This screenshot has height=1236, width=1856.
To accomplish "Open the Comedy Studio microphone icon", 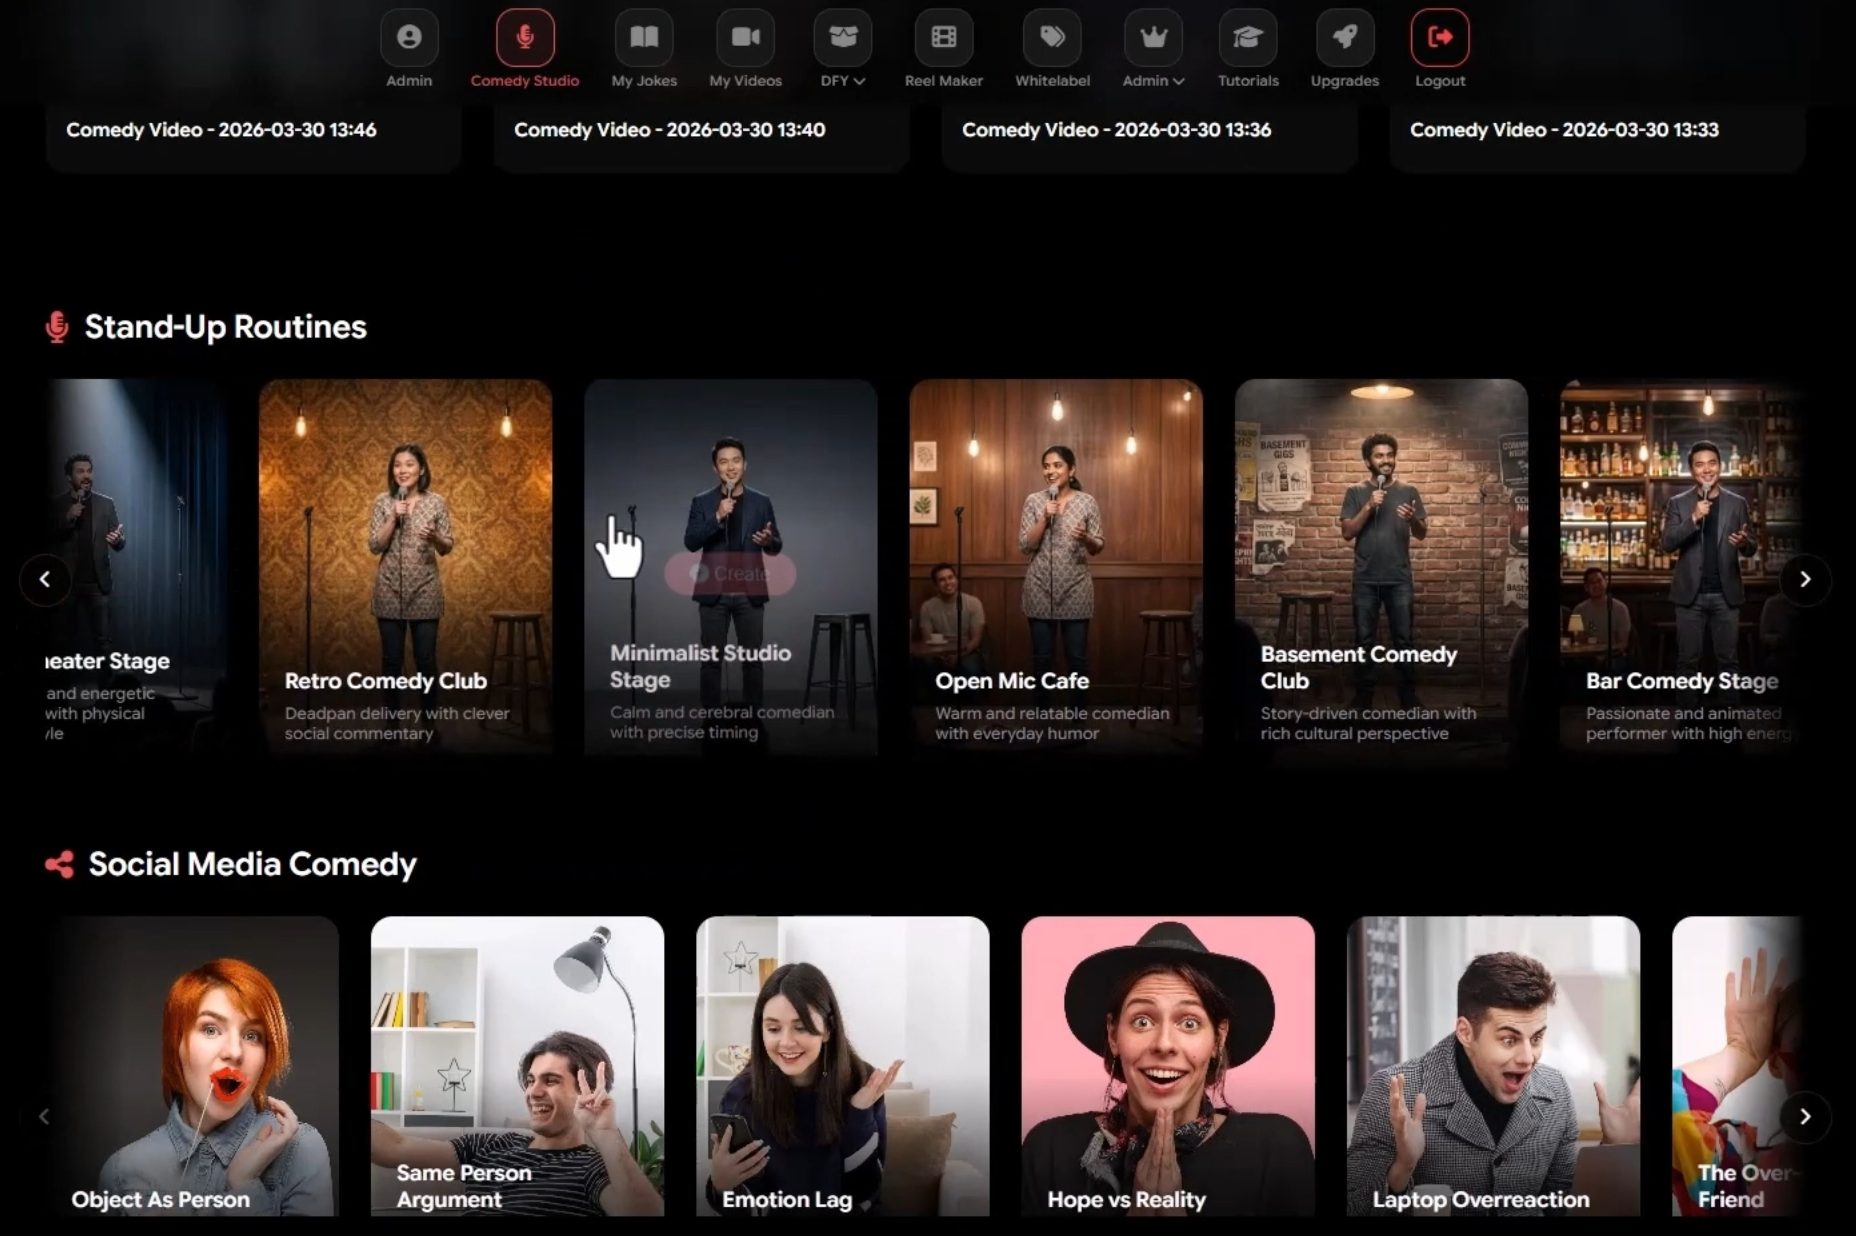I will tap(524, 38).
